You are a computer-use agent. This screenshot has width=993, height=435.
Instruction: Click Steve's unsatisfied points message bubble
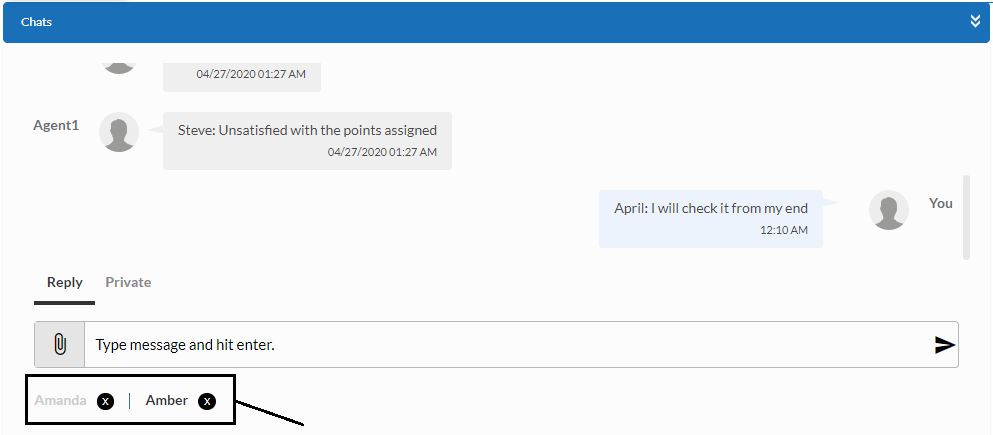click(x=307, y=139)
